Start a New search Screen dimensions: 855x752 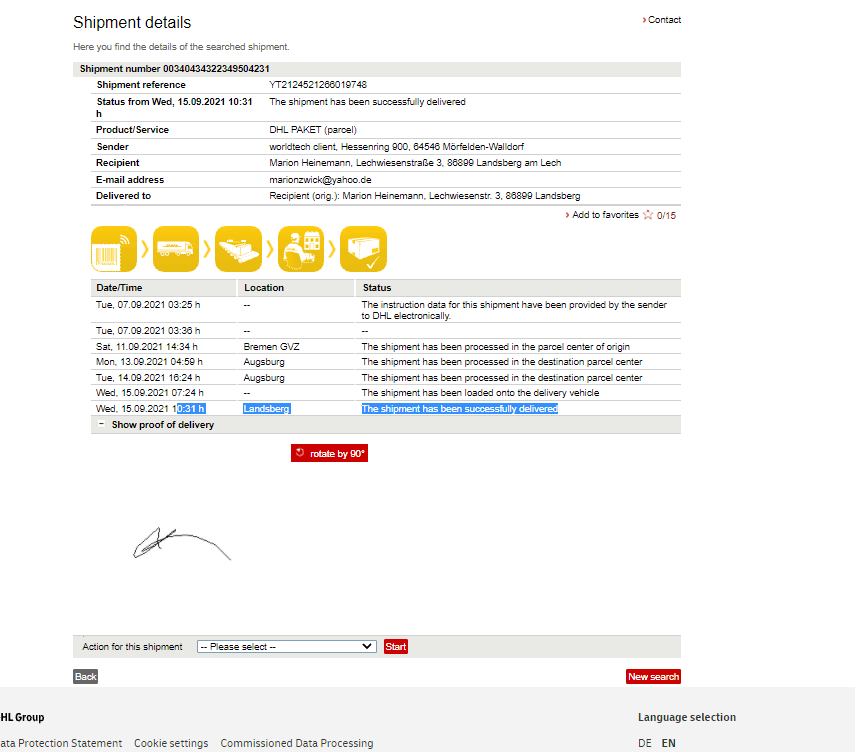click(x=653, y=677)
